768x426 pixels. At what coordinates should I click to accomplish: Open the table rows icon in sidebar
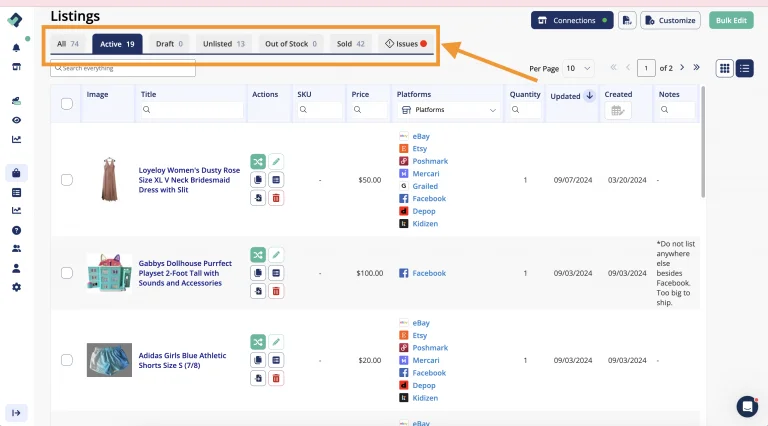(x=16, y=192)
